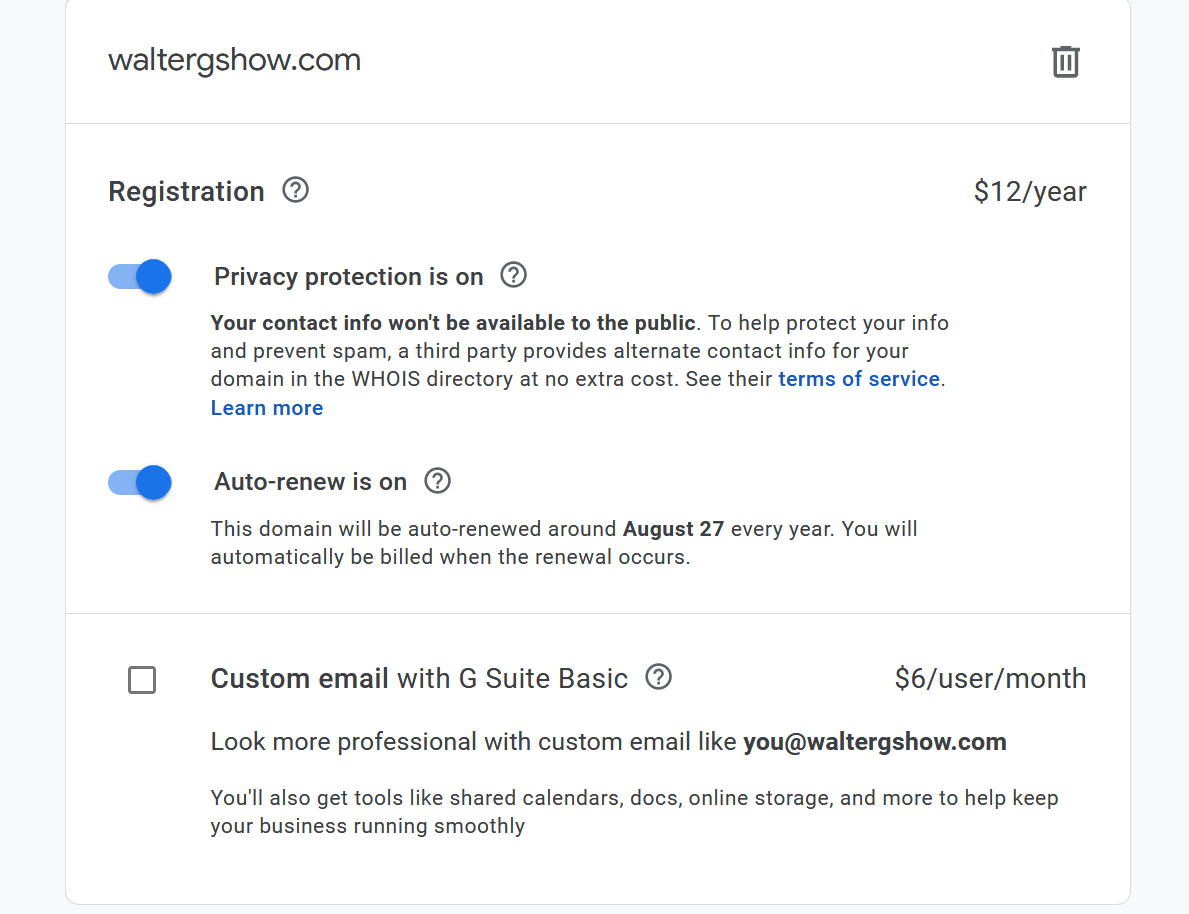Viewport: 1189px width, 914px height.
Task: Click the $12/year registration price
Action: [1029, 191]
